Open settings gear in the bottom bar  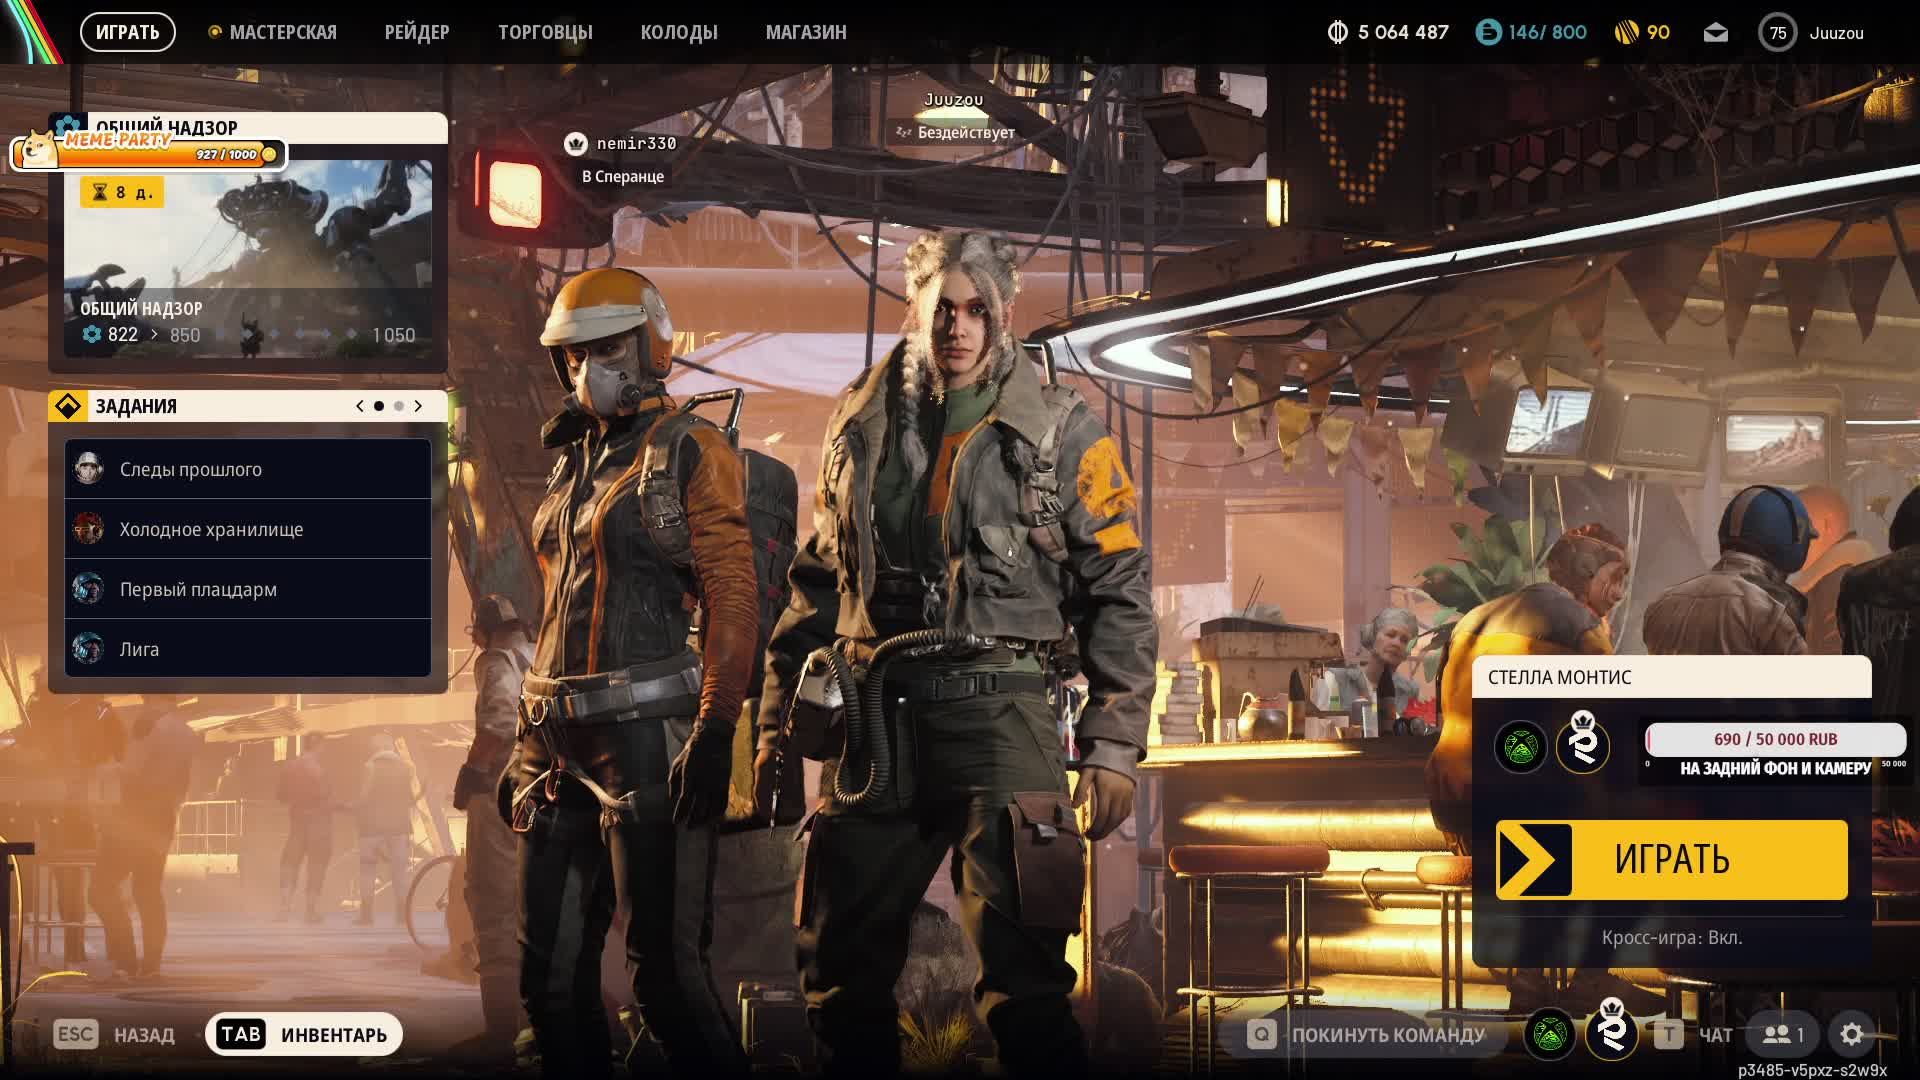coord(1851,1035)
